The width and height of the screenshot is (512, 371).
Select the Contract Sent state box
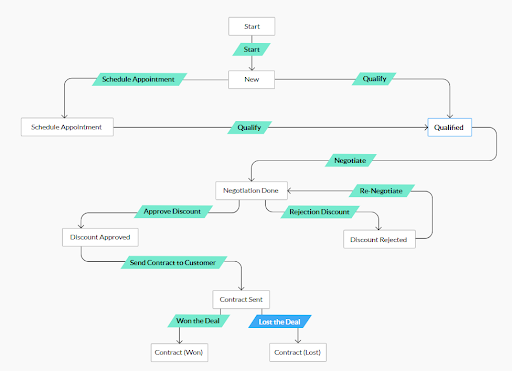pos(241,299)
